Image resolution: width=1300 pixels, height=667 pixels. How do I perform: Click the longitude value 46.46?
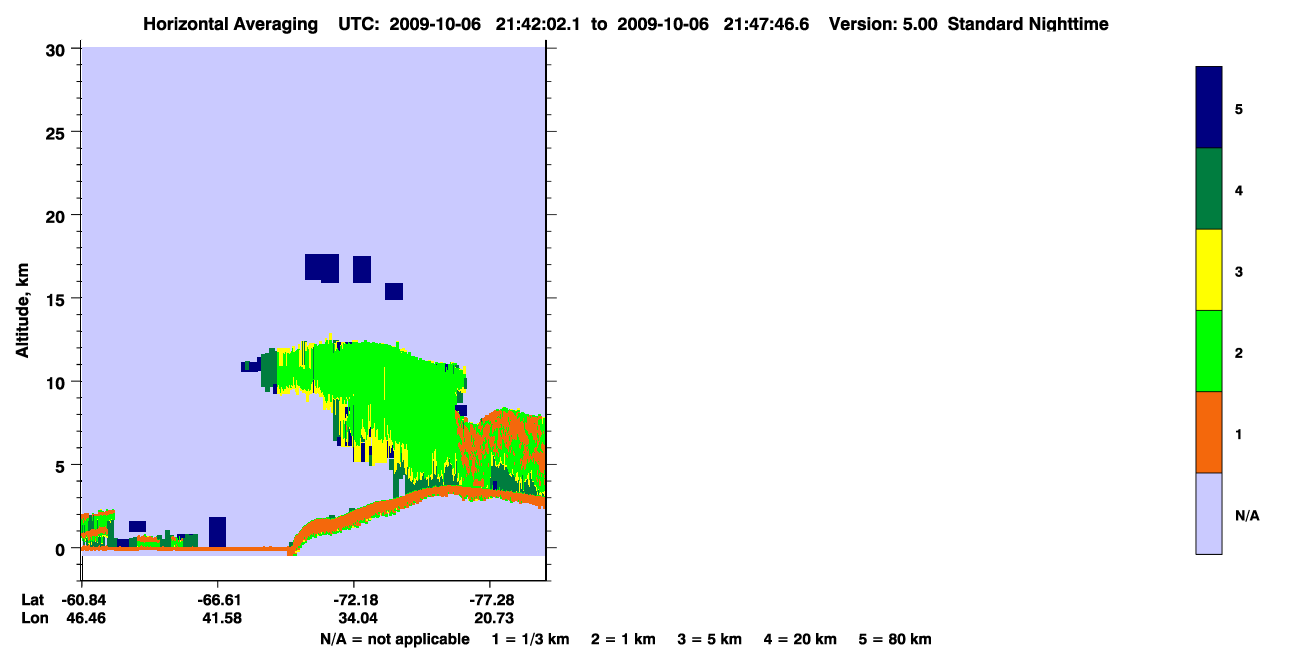tap(86, 618)
